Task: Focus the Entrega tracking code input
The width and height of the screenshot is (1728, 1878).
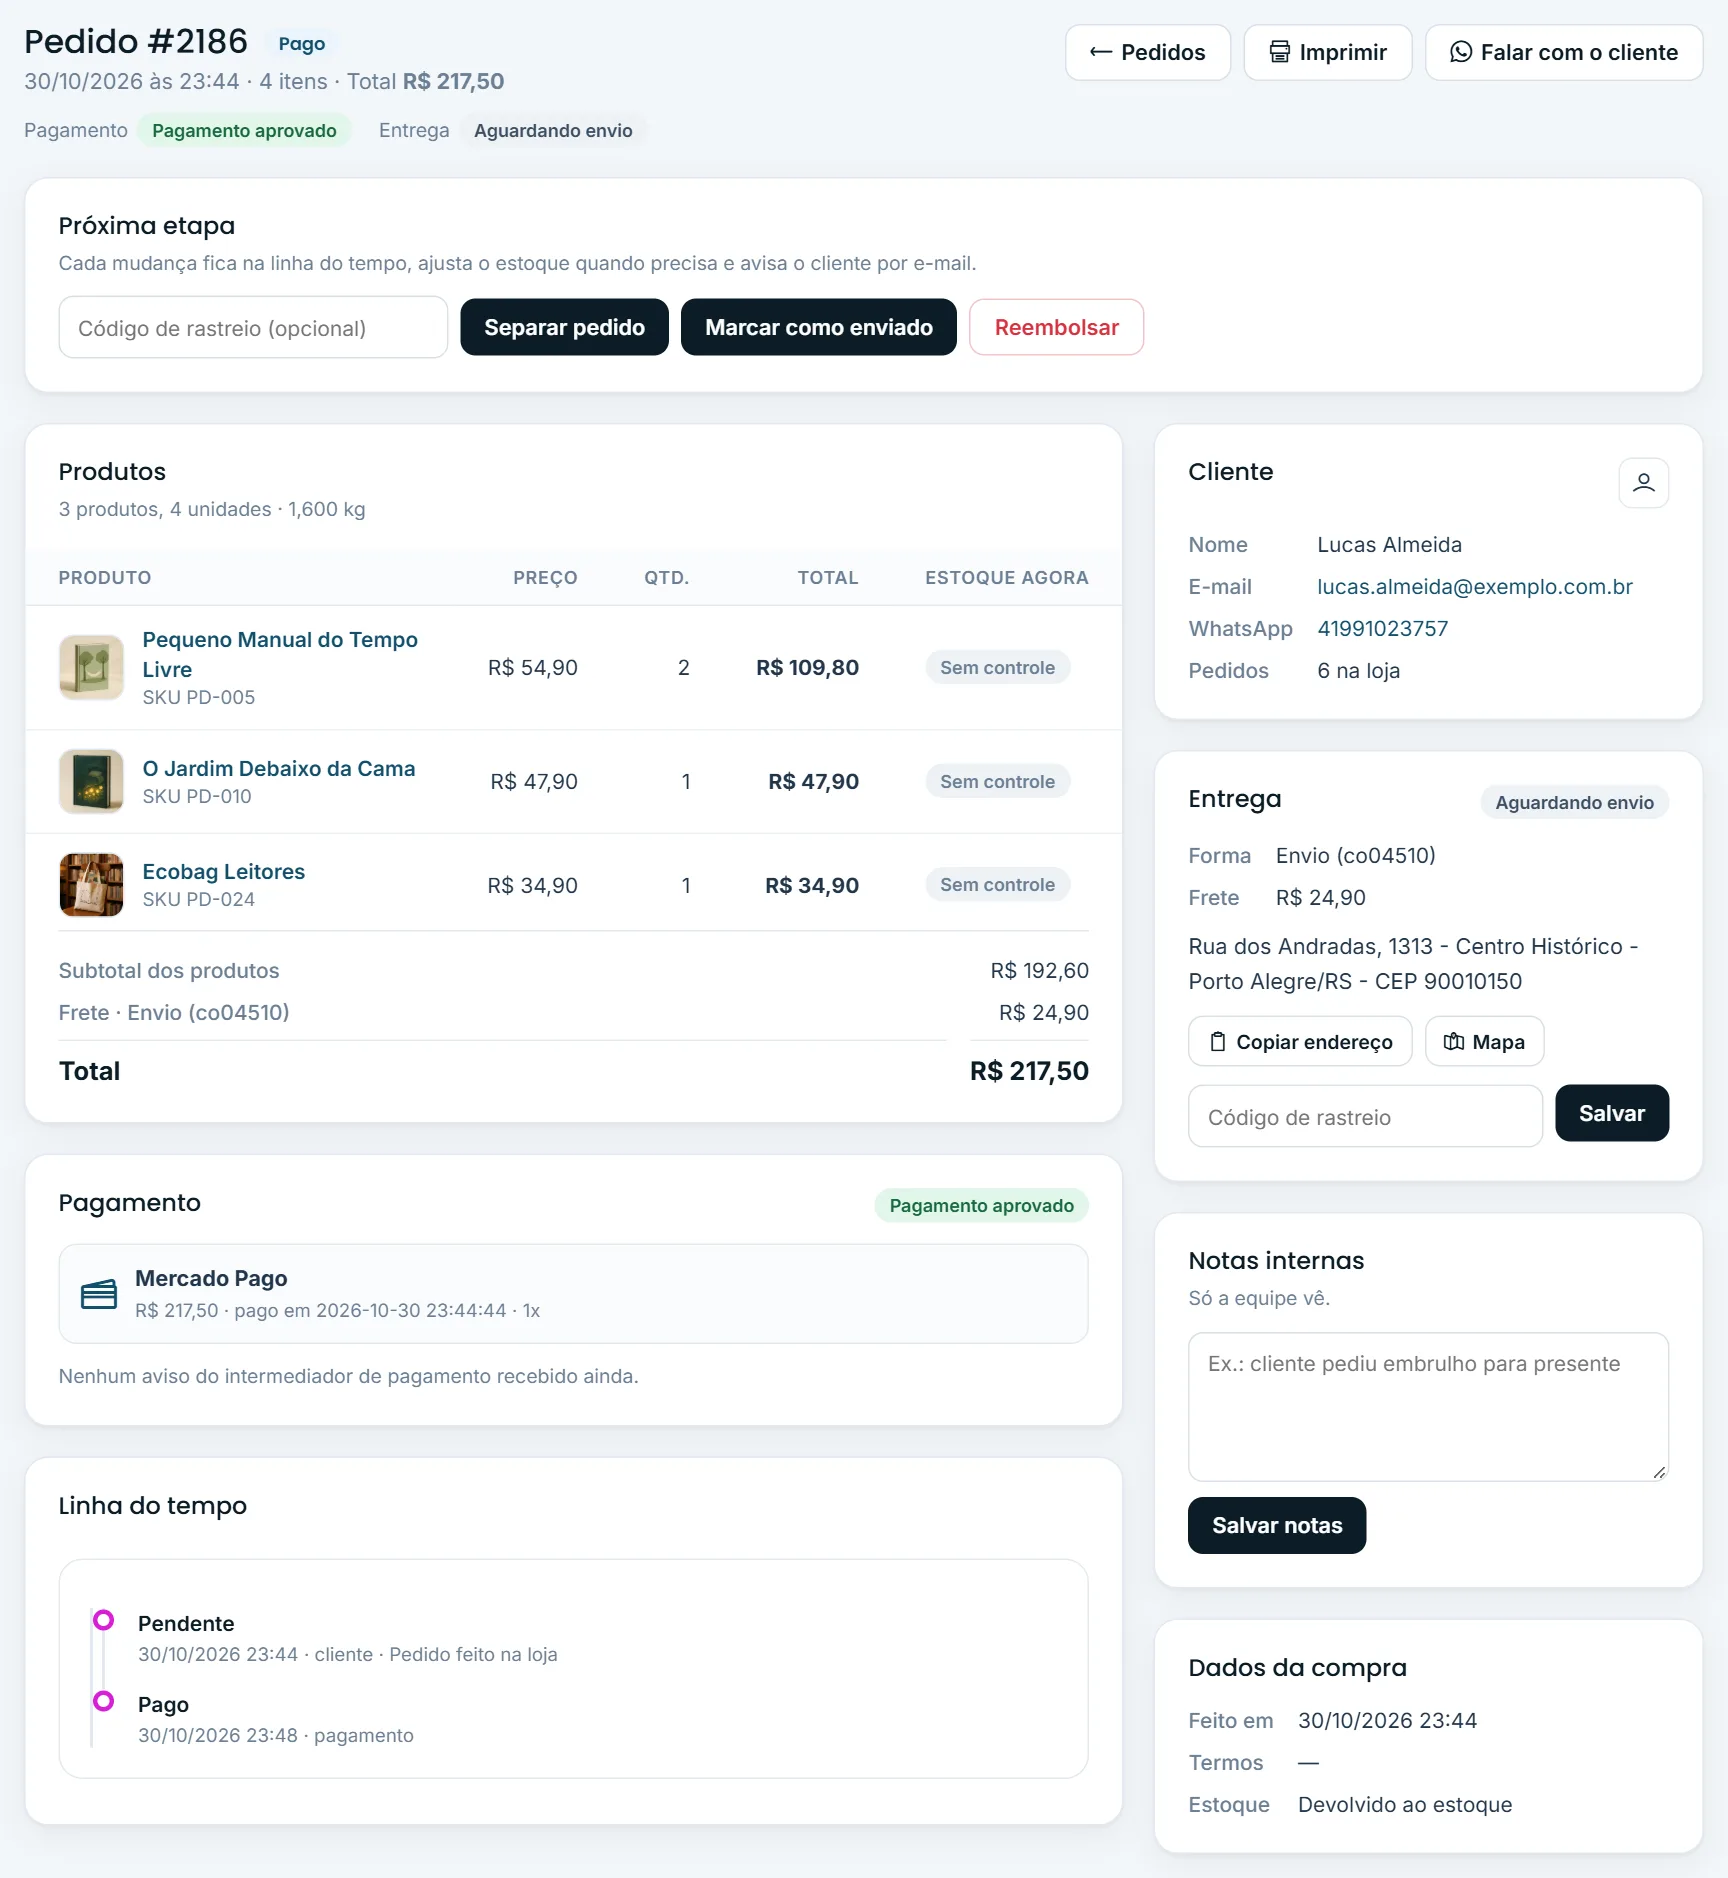Action: pyautogui.click(x=1364, y=1116)
